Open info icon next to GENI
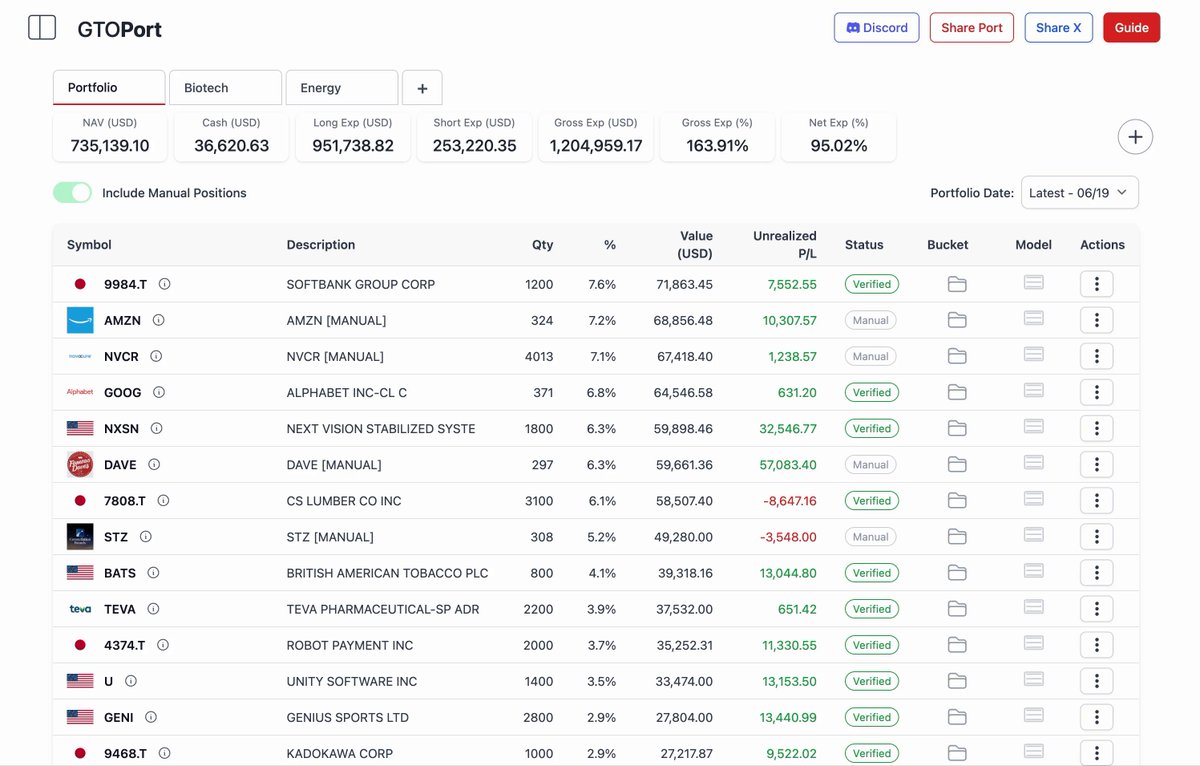The width and height of the screenshot is (1200, 766). click(151, 717)
